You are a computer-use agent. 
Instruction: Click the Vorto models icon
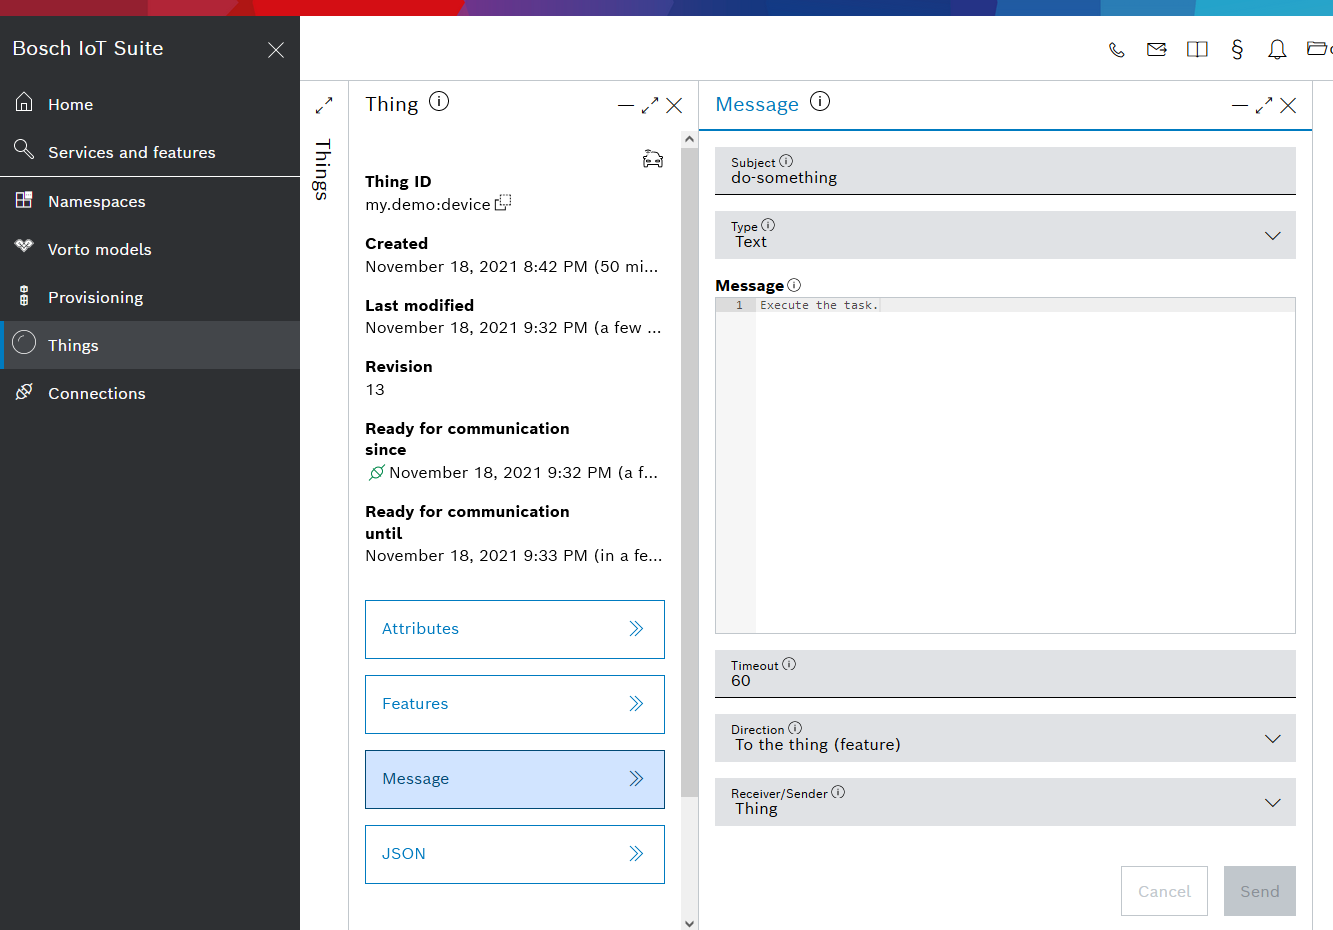[24, 246]
